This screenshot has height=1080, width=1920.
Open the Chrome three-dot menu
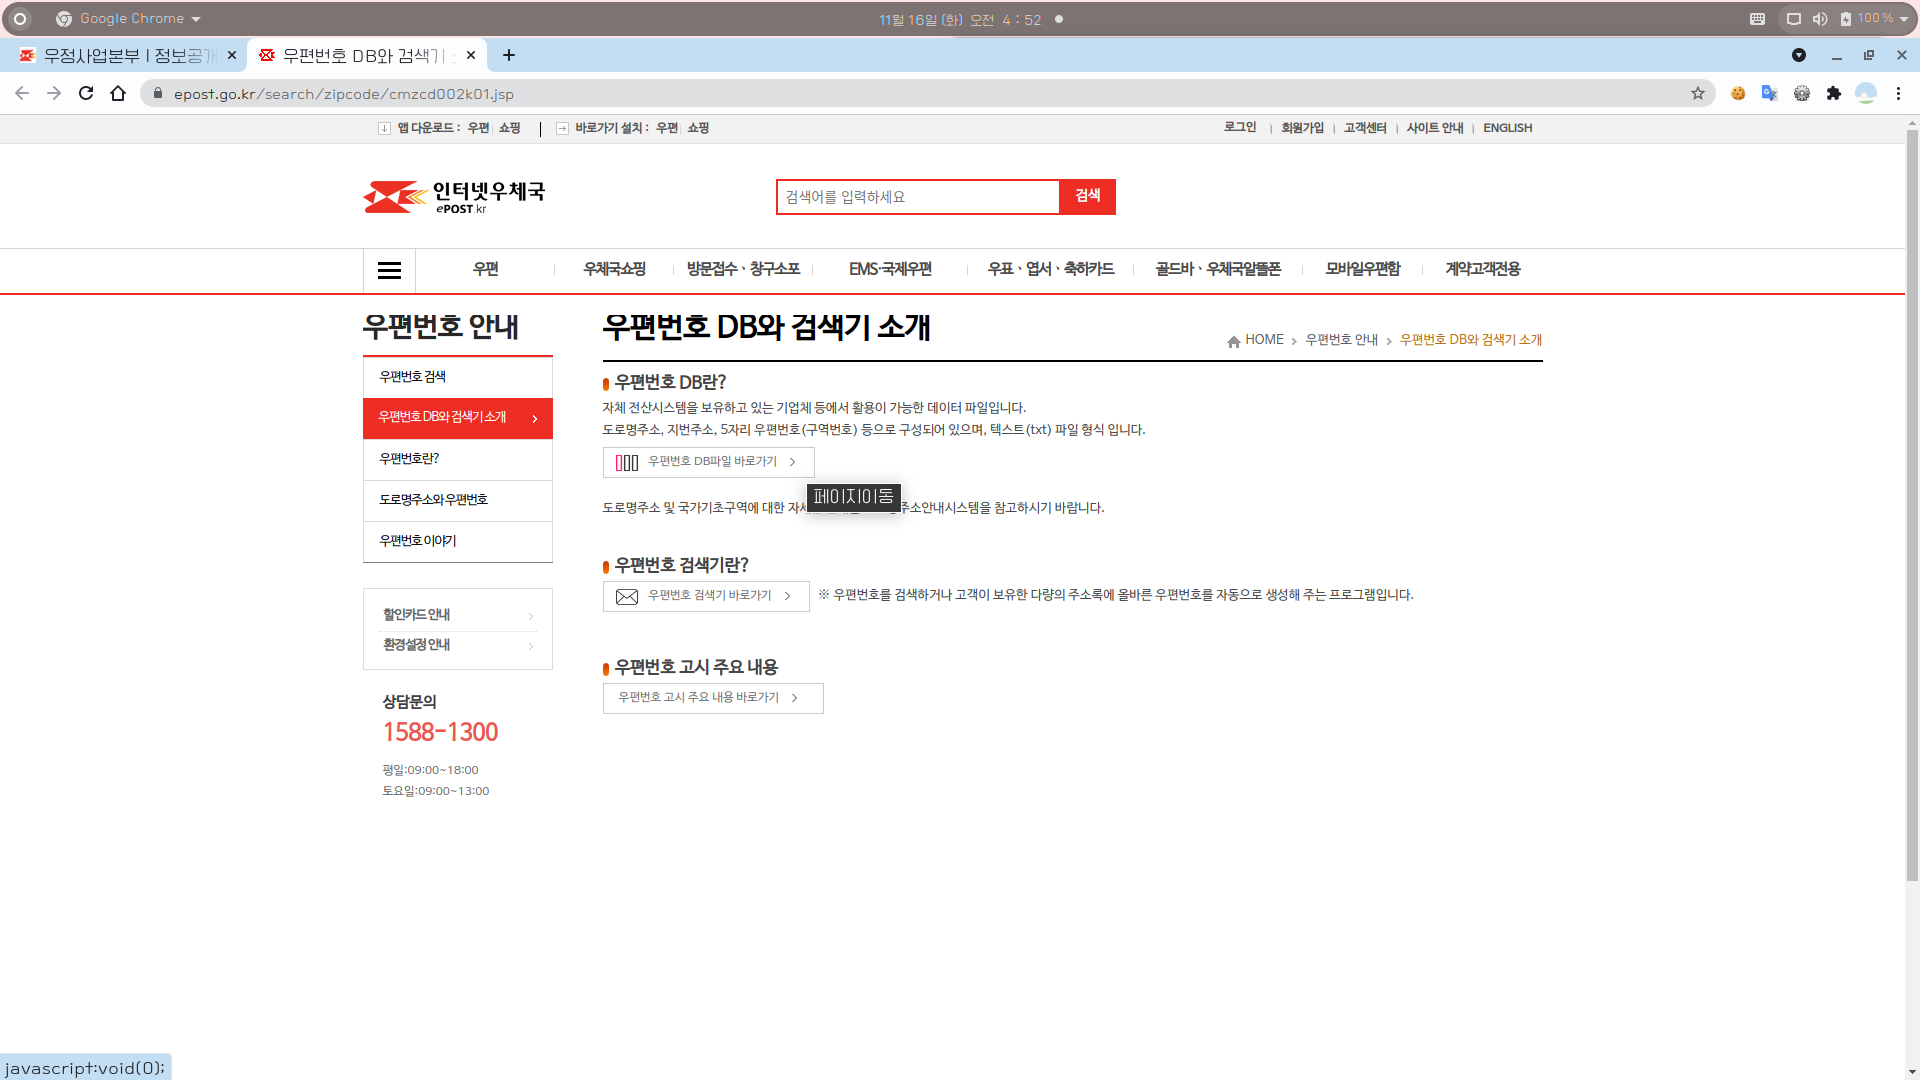pos(1897,93)
